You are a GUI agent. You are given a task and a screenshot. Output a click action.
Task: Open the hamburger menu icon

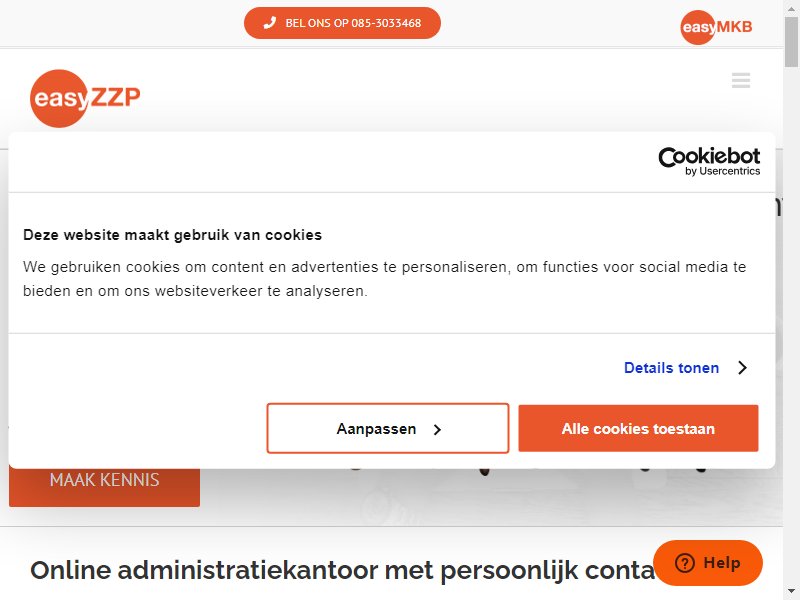tap(740, 81)
